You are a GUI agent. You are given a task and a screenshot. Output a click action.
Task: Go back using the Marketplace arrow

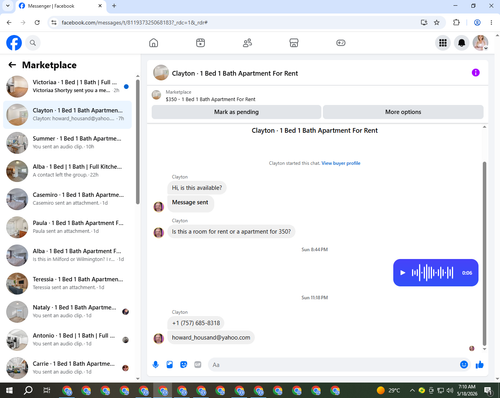click(12, 65)
